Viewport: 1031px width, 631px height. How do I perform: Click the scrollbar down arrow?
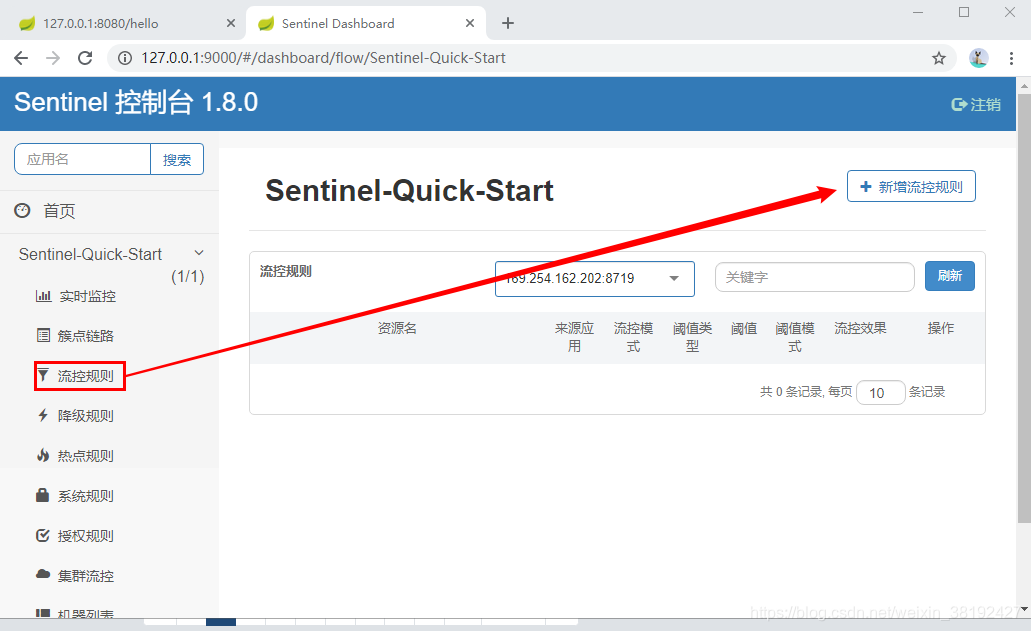tap(1024, 609)
